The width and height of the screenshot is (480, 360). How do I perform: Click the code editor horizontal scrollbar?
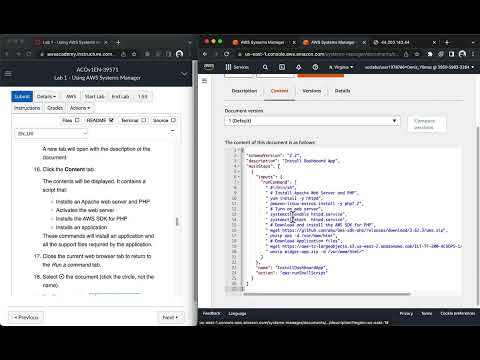[327, 294]
